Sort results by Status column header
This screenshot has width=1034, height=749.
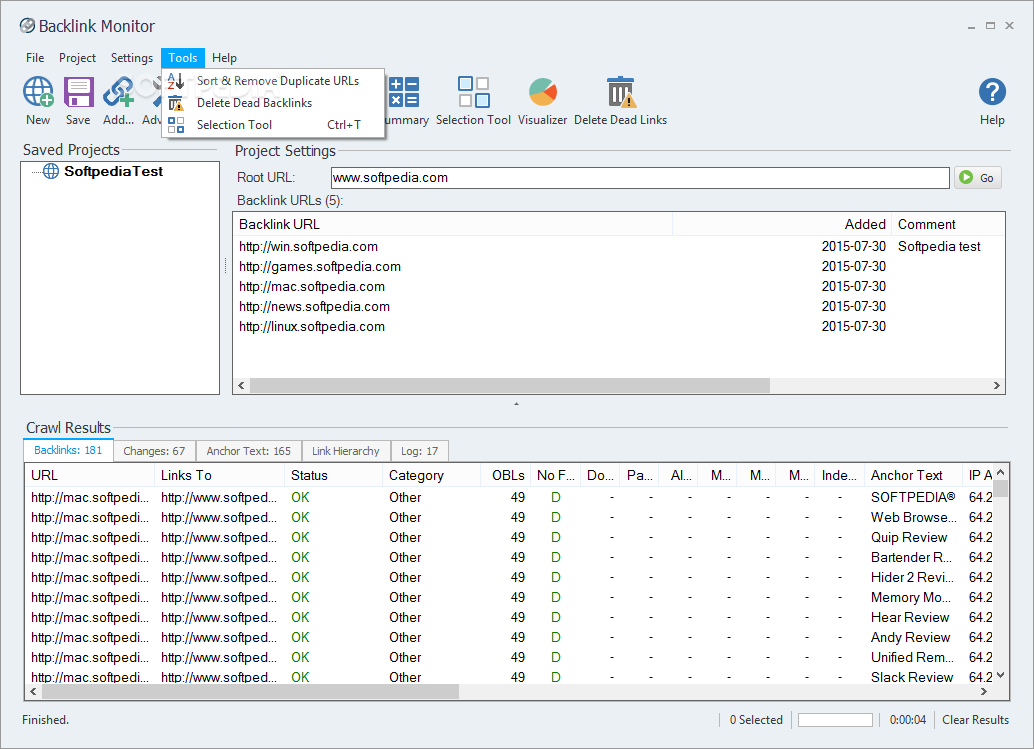coord(309,476)
